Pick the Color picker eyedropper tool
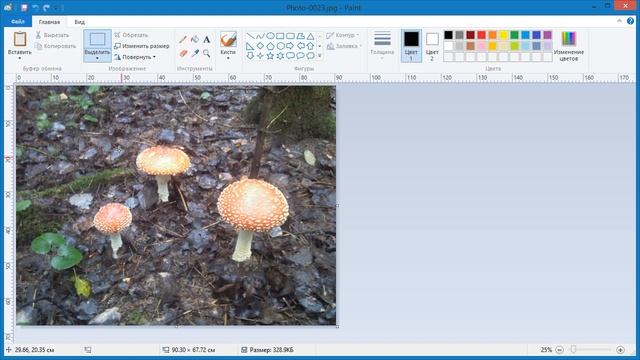 195,53
